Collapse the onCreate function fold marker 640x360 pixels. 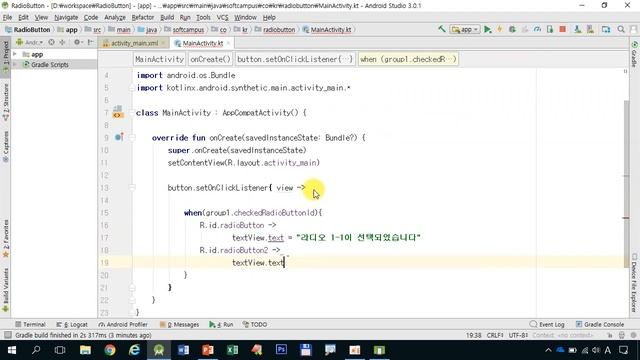coord(132,138)
